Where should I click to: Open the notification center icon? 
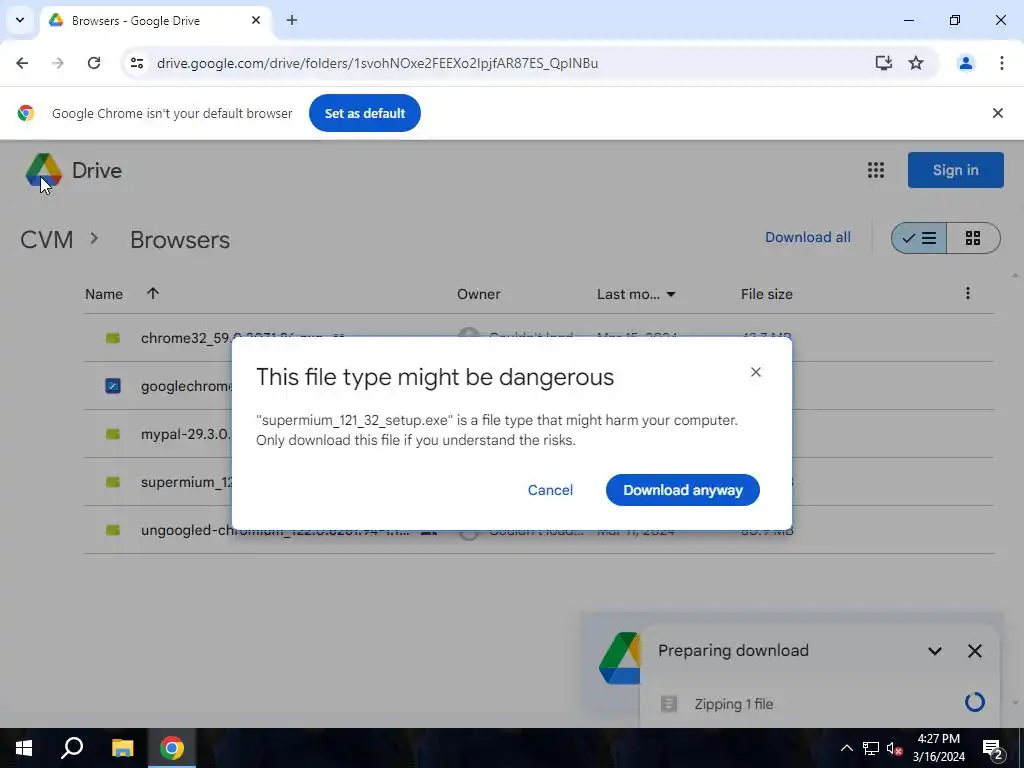pos(993,748)
